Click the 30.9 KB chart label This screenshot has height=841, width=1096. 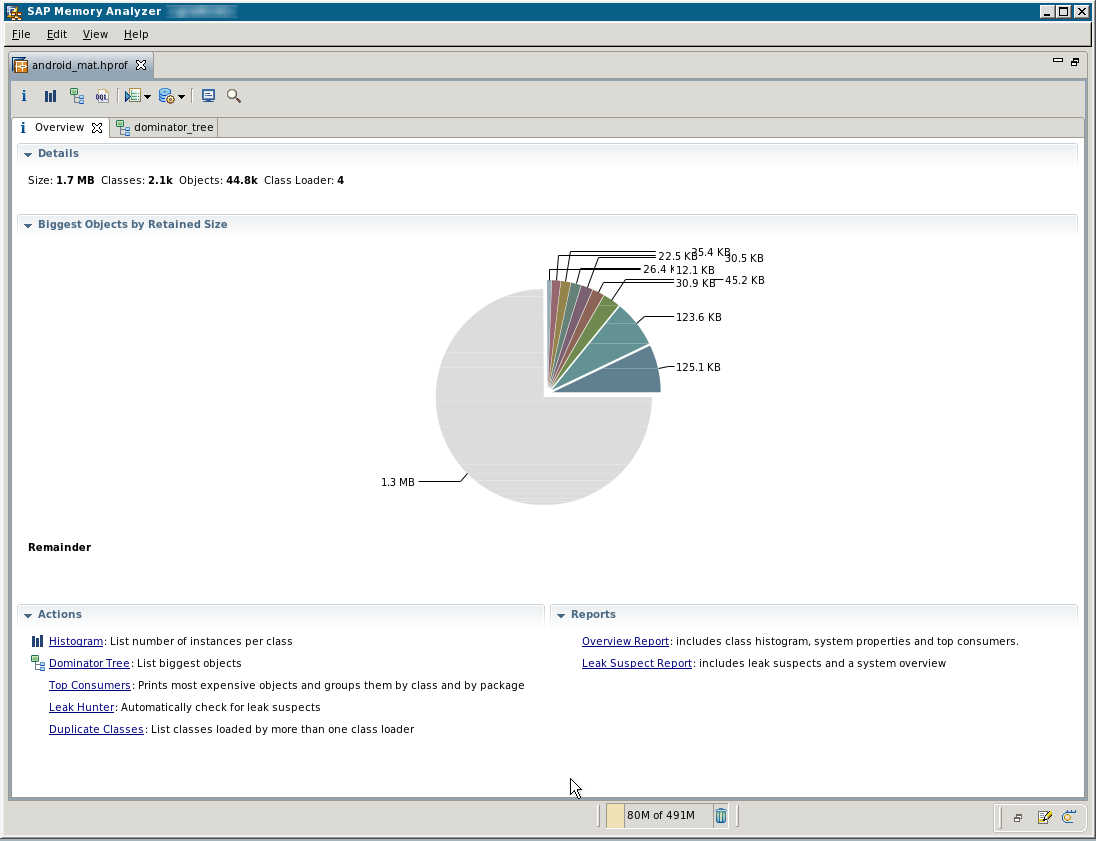695,283
